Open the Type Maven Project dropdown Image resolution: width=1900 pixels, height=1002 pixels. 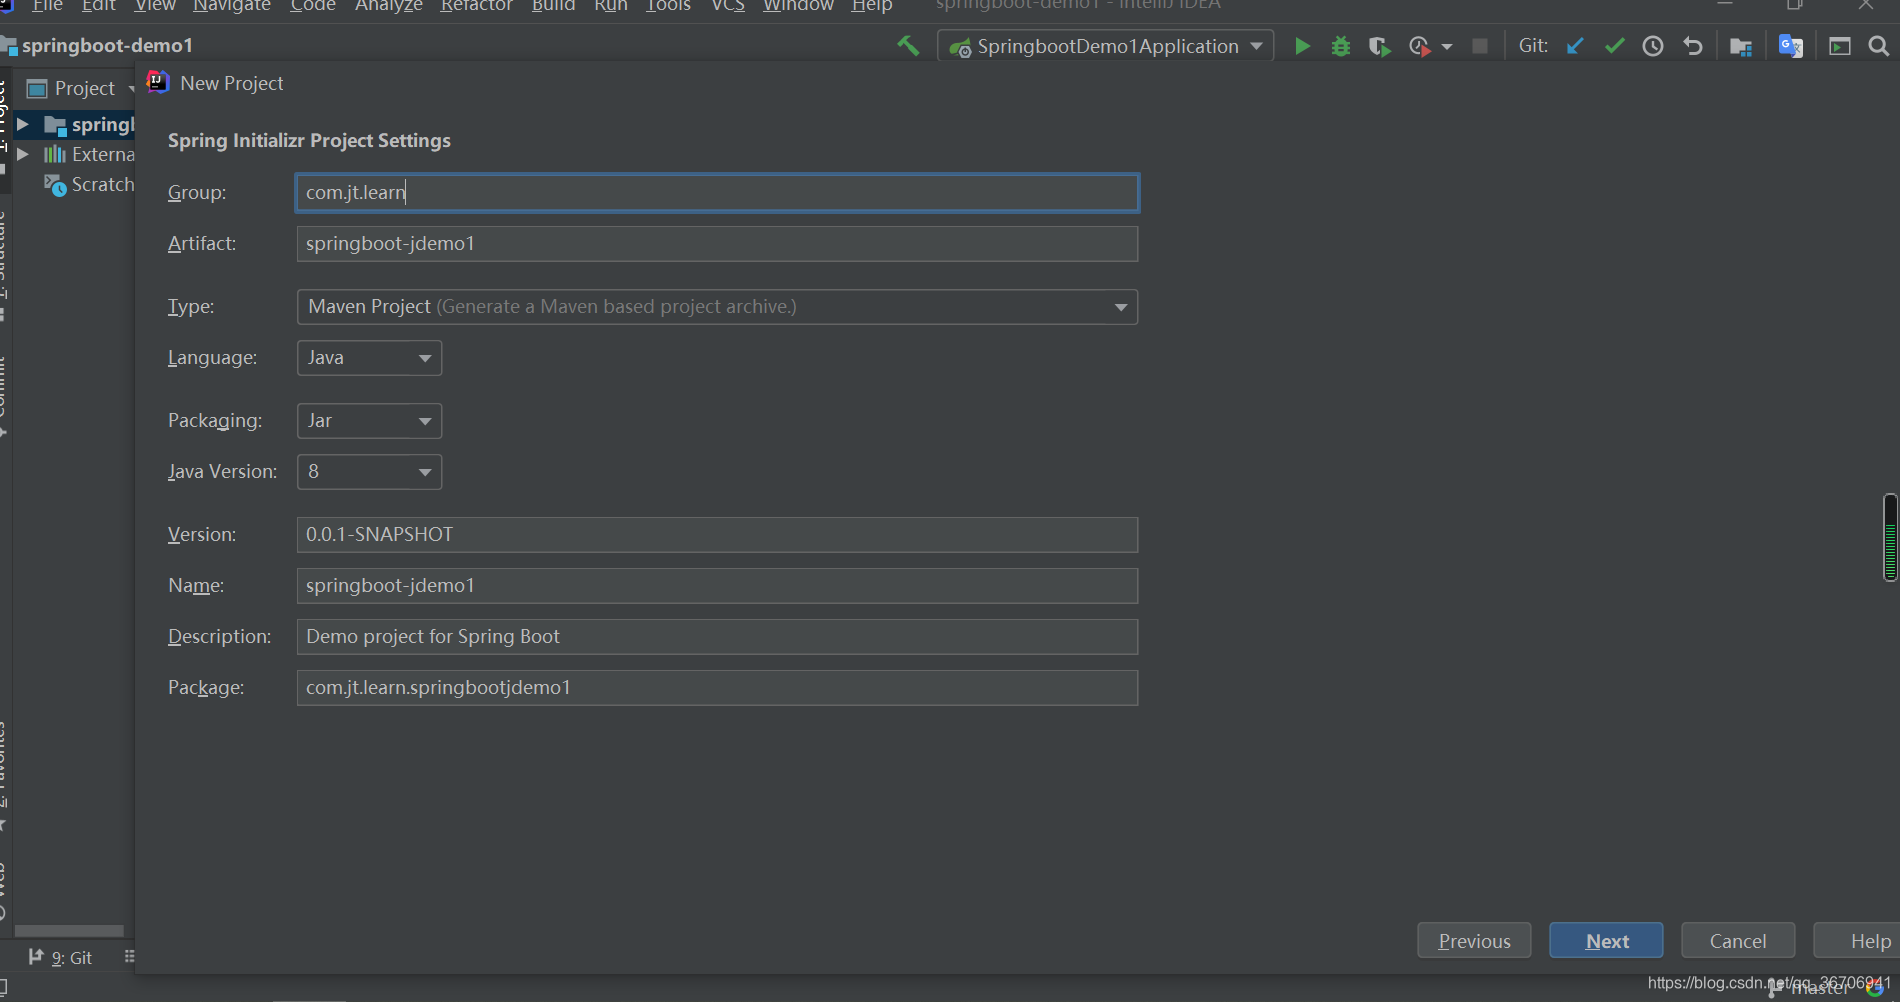[x=1121, y=307]
